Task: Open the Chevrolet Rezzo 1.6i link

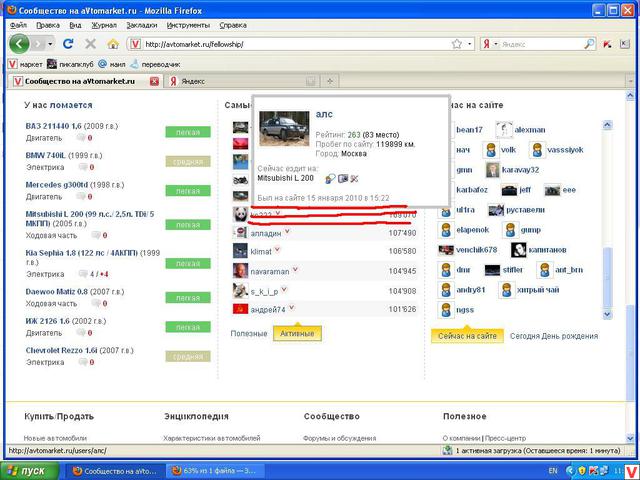Action: point(62,350)
